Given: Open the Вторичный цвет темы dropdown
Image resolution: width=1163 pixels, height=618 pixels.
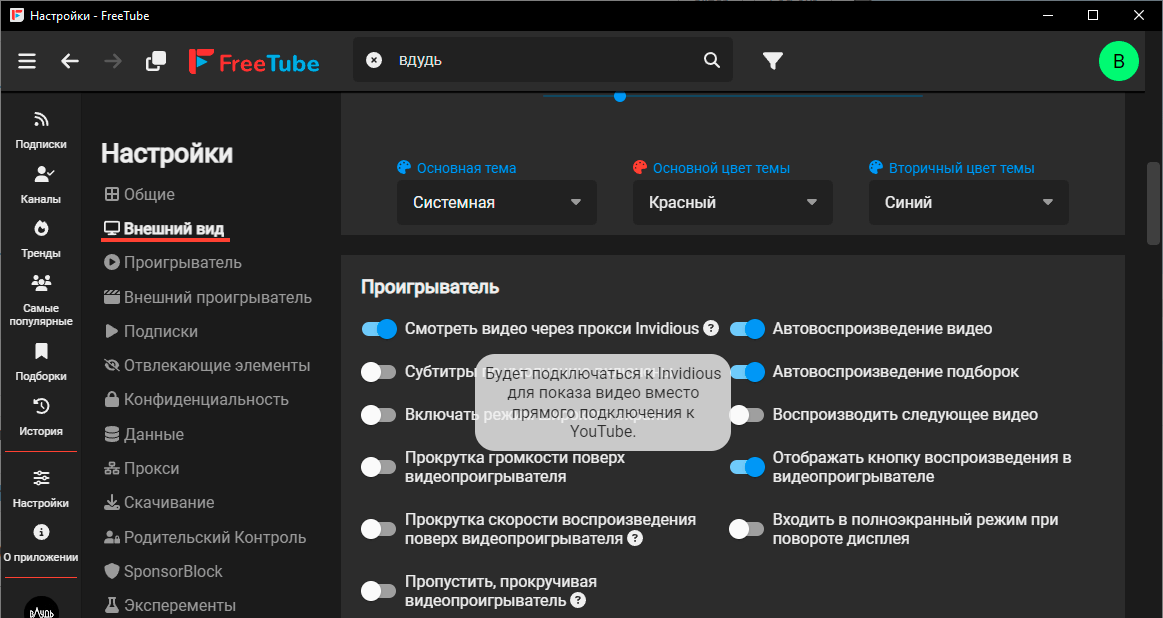Looking at the screenshot, I should (x=967, y=202).
